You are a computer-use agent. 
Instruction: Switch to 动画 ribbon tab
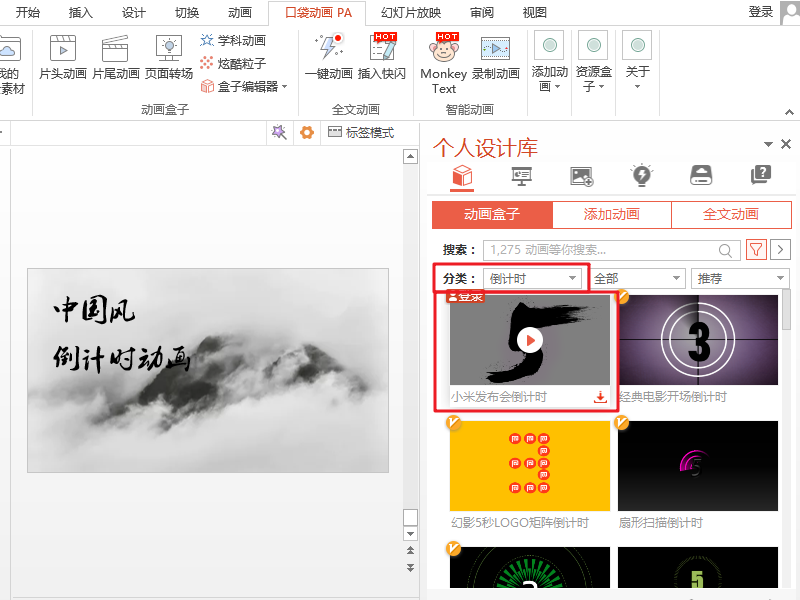point(240,12)
